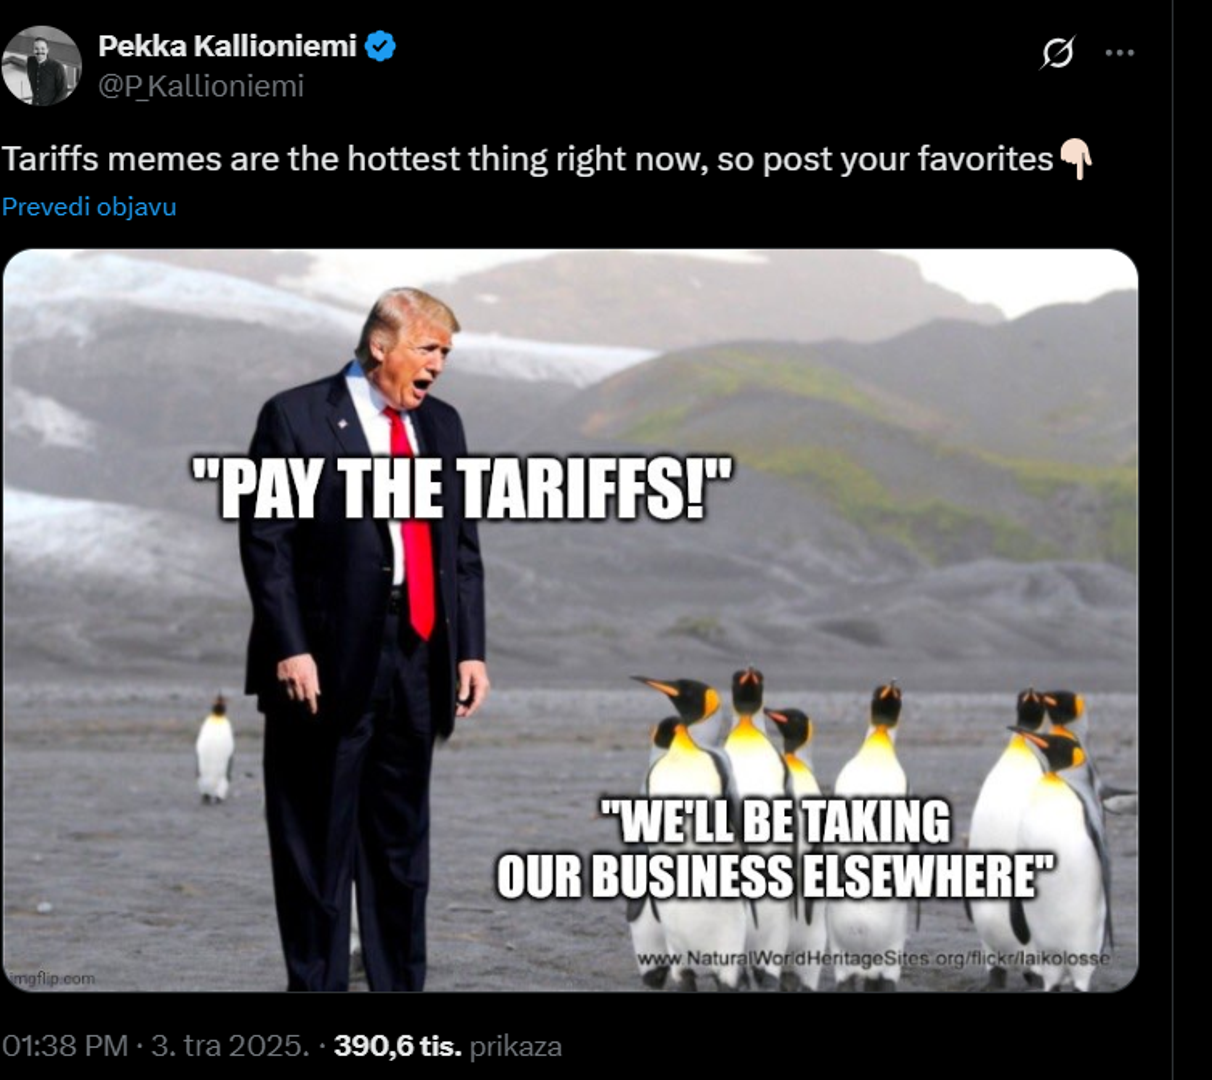Click the lone small penguin in the meme
The image size is (1212, 1080).
click(214, 749)
